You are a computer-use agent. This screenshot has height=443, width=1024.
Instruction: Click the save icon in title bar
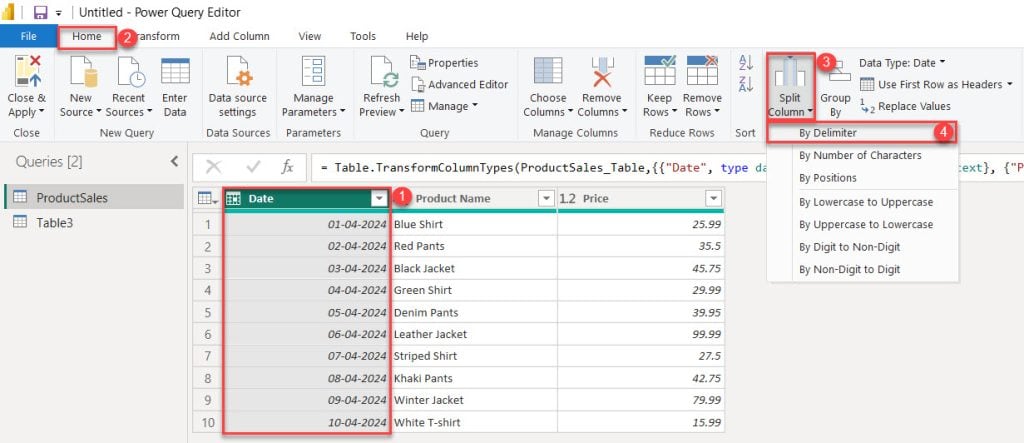[x=40, y=12]
